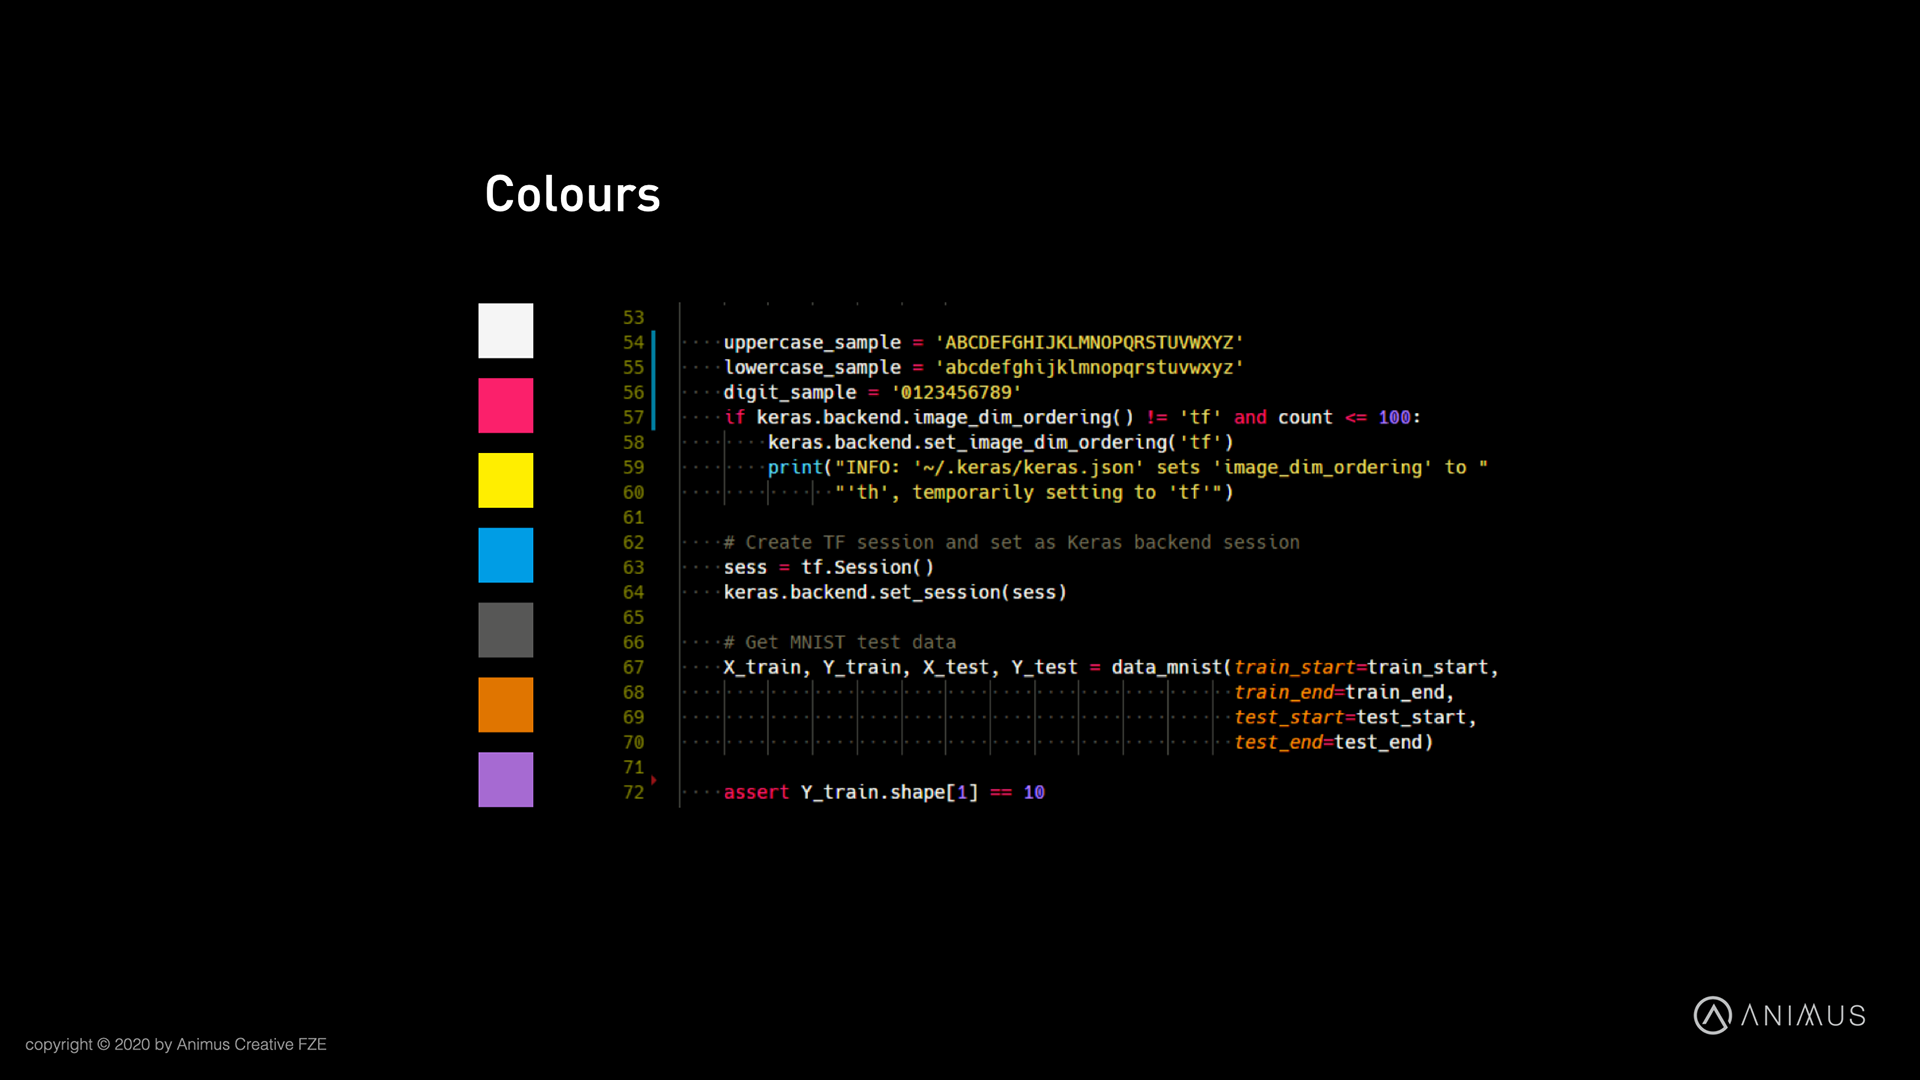The image size is (1920, 1080).
Task: Click the grey colour swatch
Action: (505, 630)
